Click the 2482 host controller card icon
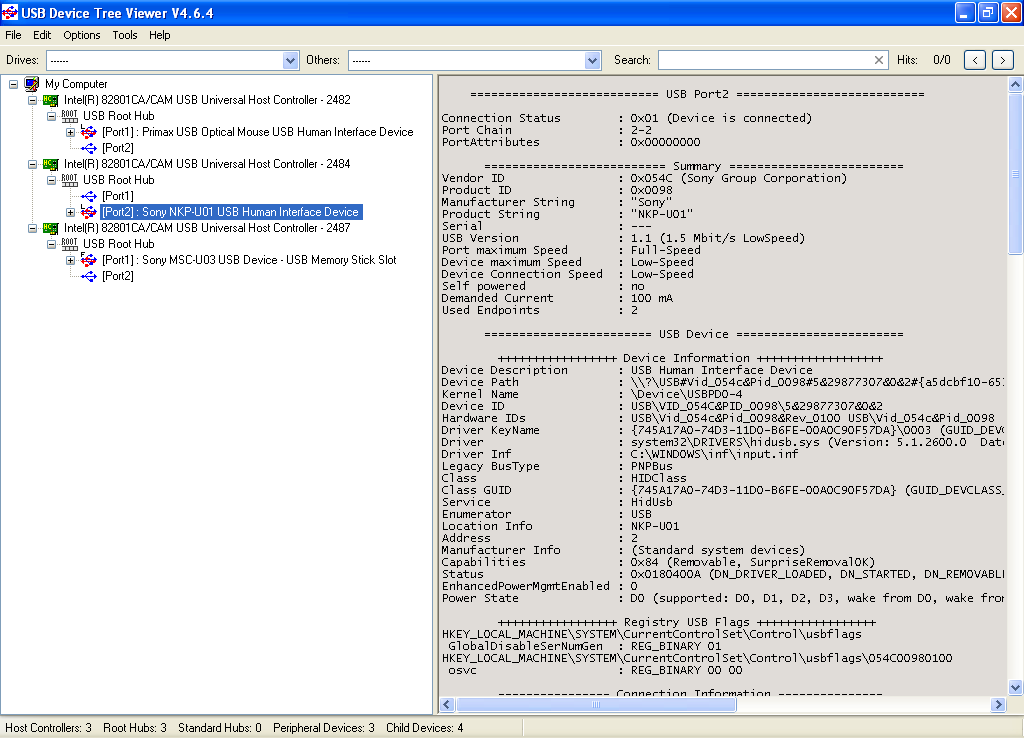The image size is (1024, 738). pos(51,100)
